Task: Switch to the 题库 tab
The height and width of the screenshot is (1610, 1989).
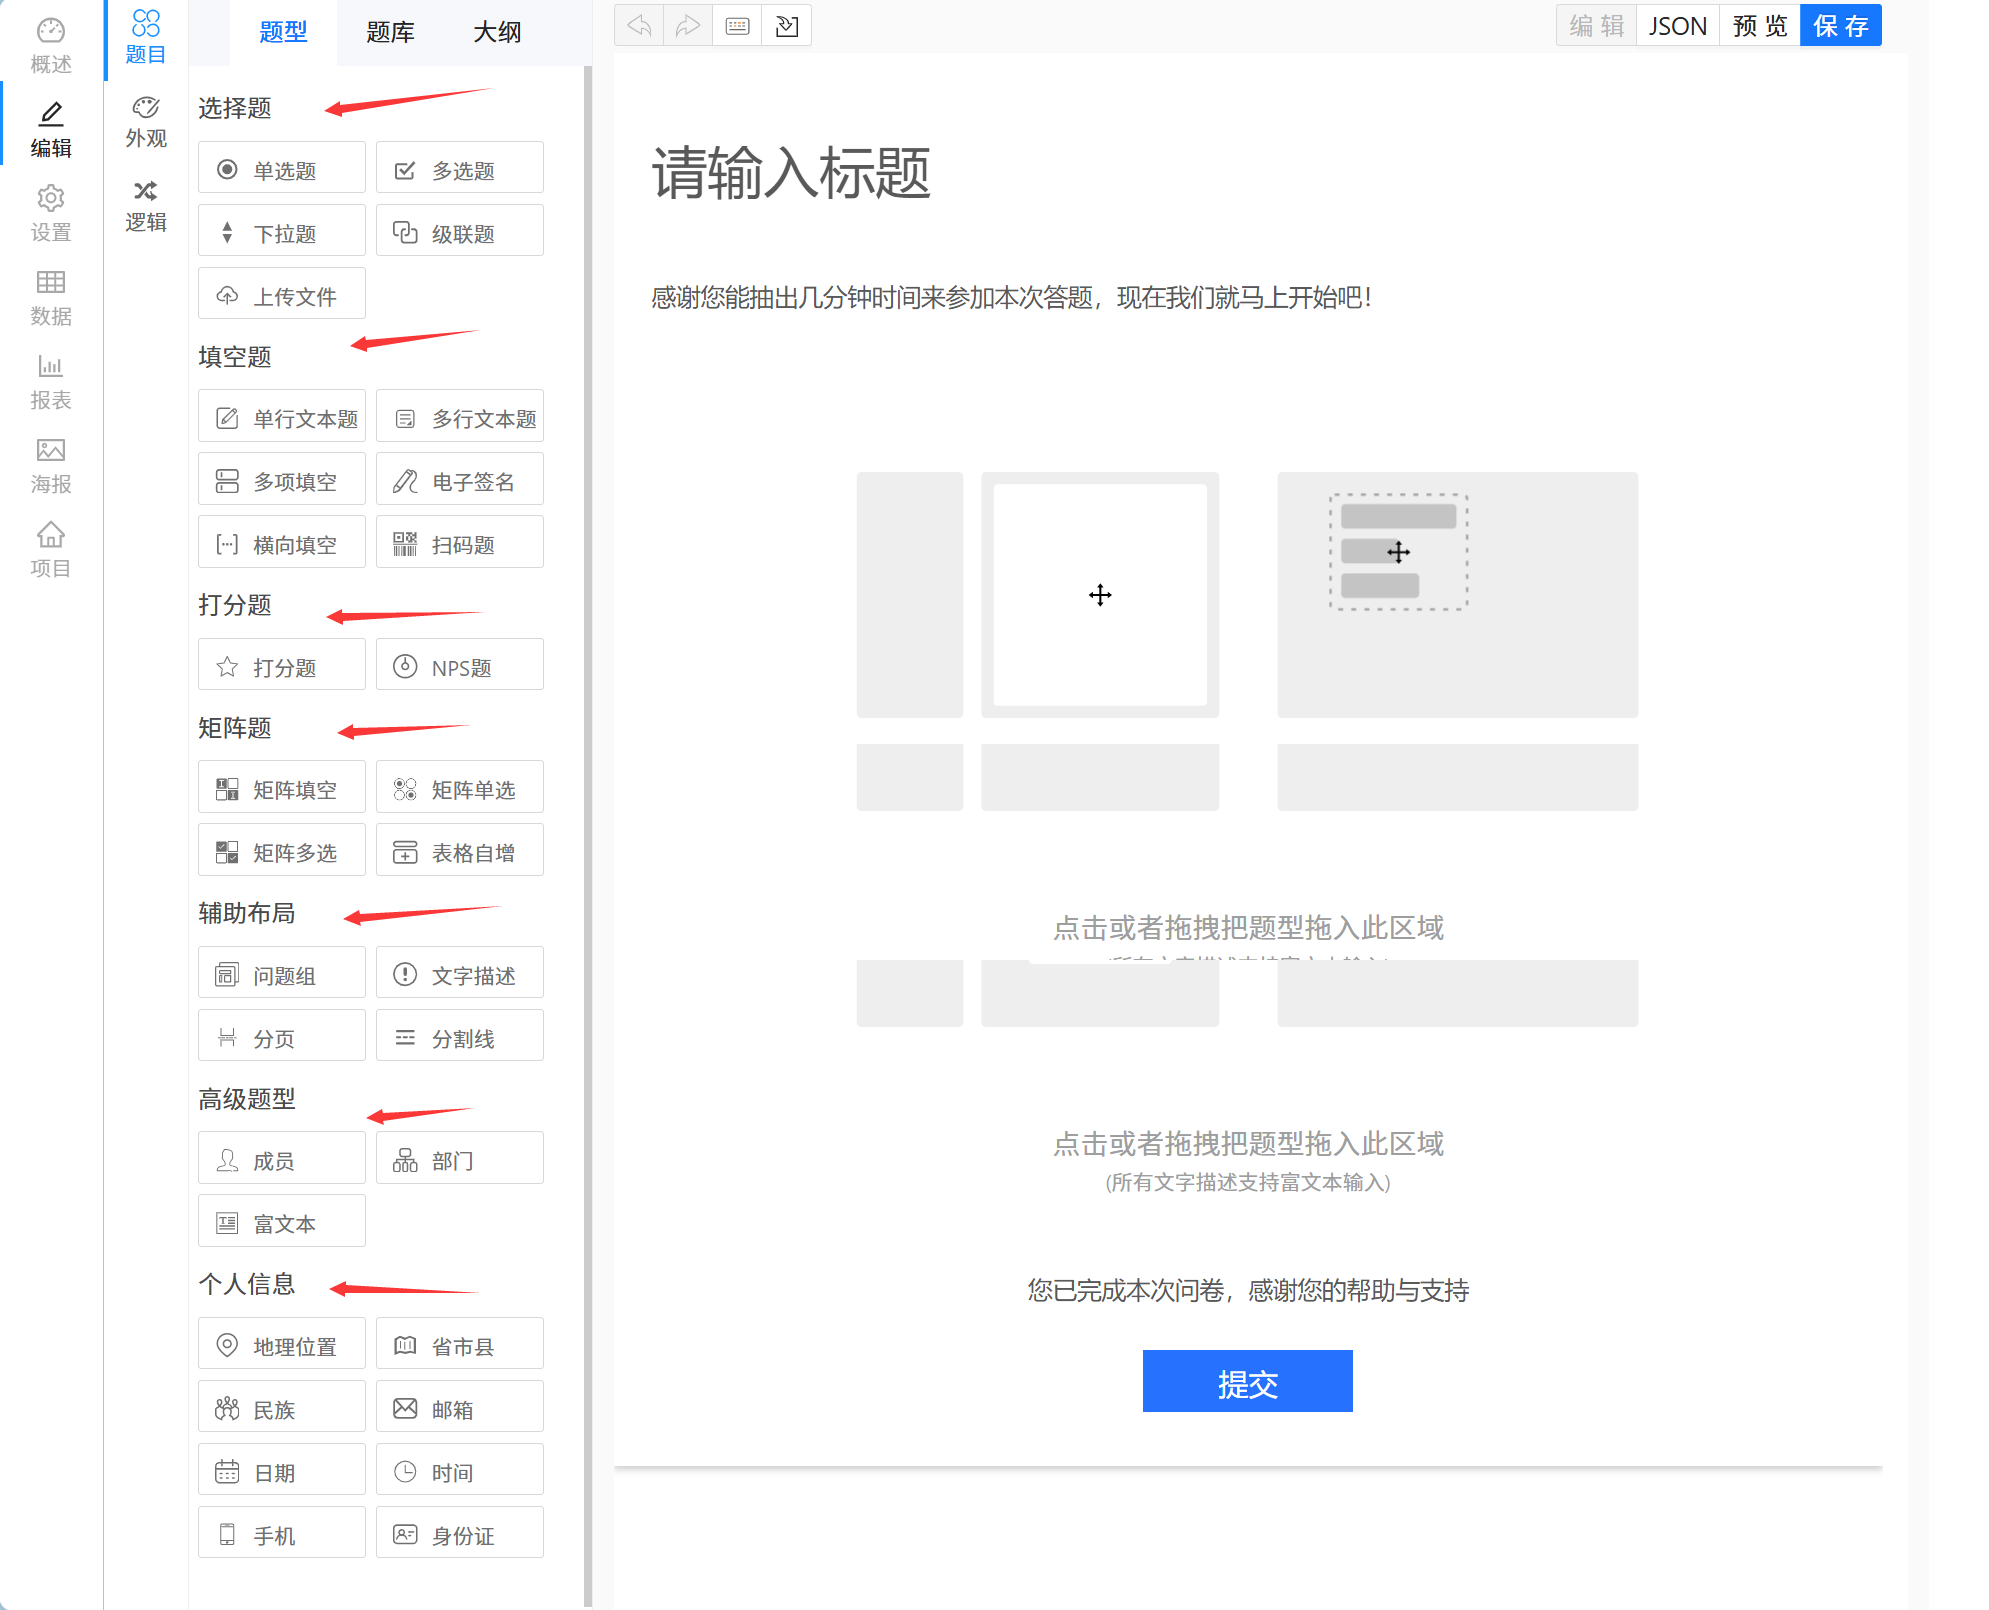Action: (390, 32)
